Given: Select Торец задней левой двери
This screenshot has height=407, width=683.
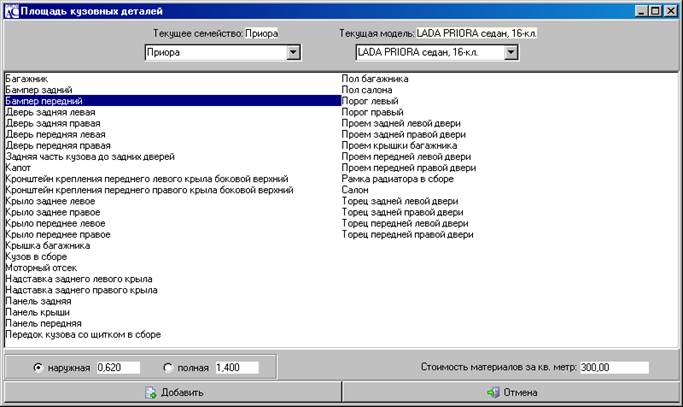Looking at the screenshot, I should pos(400,201).
